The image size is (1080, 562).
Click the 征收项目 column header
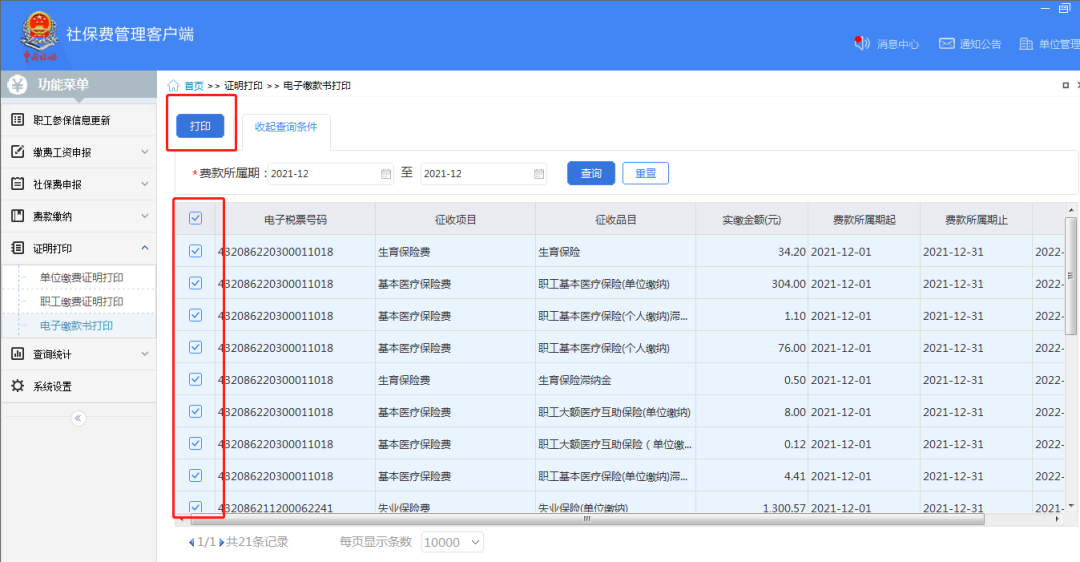455,220
